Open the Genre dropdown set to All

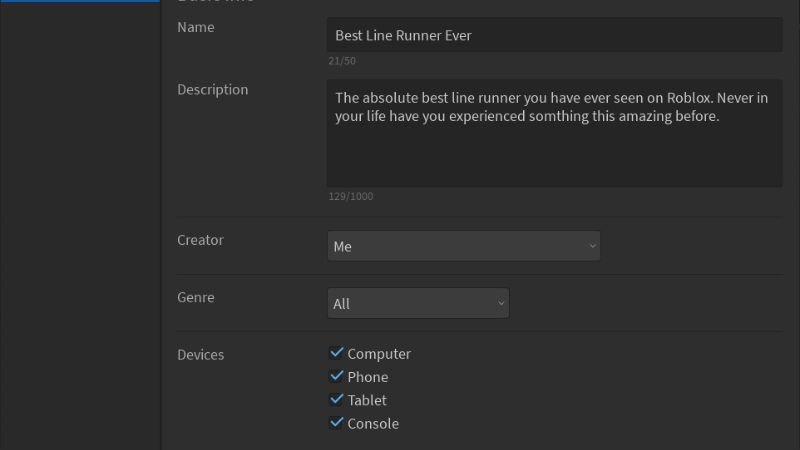[418, 303]
